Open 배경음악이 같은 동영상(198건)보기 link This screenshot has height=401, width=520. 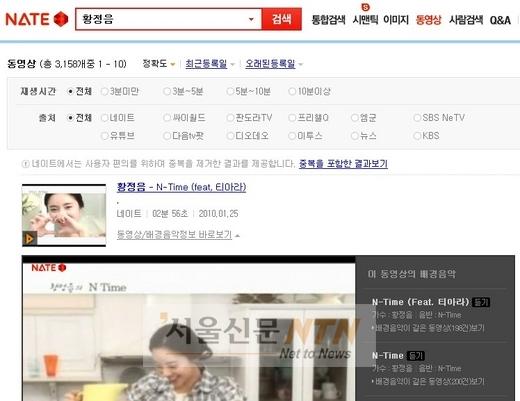click(429, 328)
